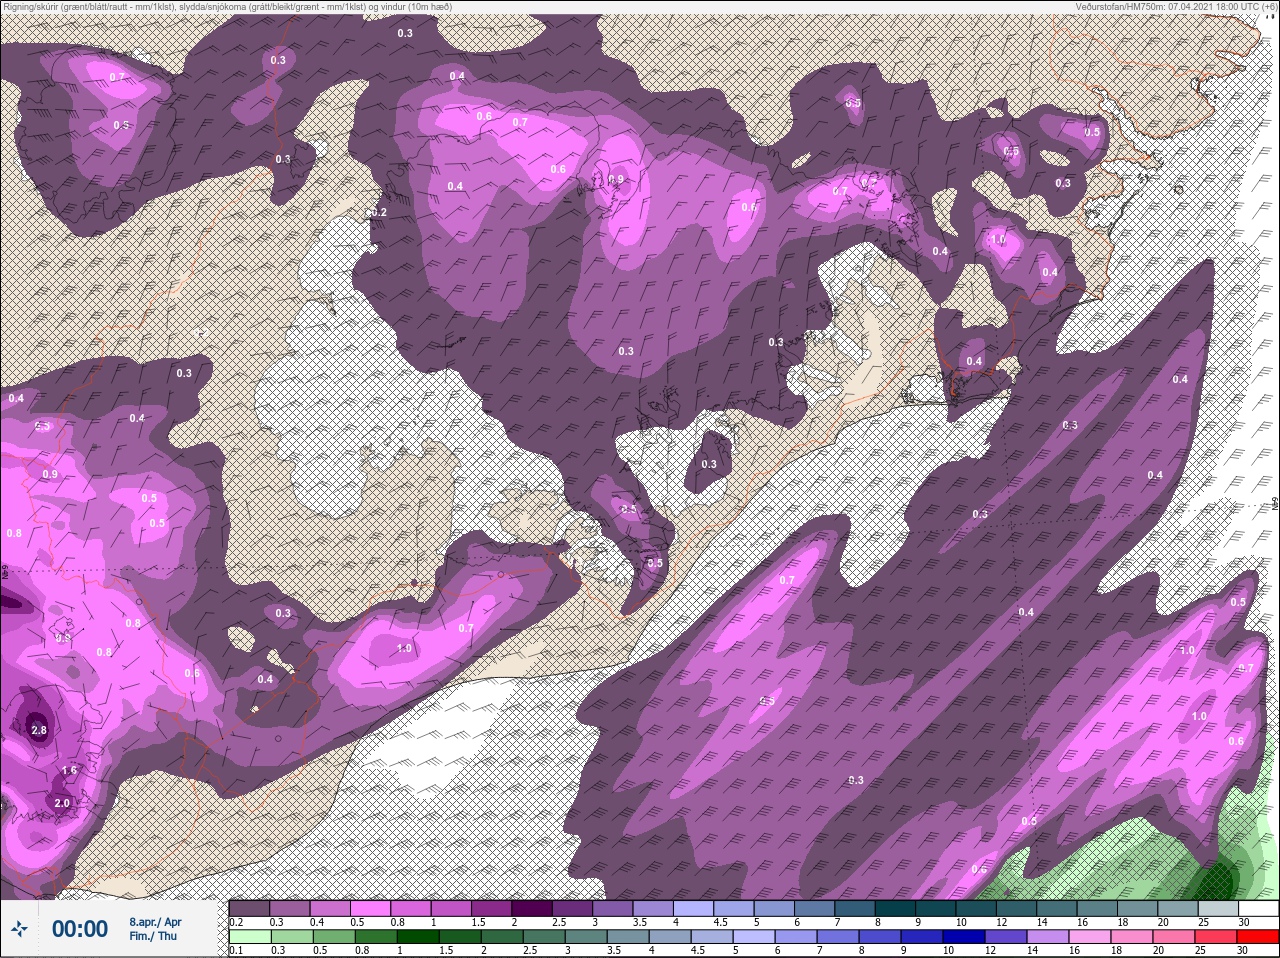
Task: Select the 0.2 dark plum swatch, top legend row
Action: tap(249, 908)
